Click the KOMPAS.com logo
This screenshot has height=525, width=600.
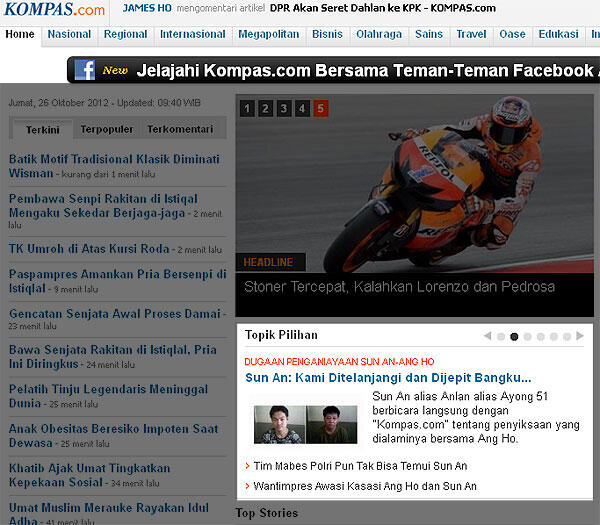54,9
